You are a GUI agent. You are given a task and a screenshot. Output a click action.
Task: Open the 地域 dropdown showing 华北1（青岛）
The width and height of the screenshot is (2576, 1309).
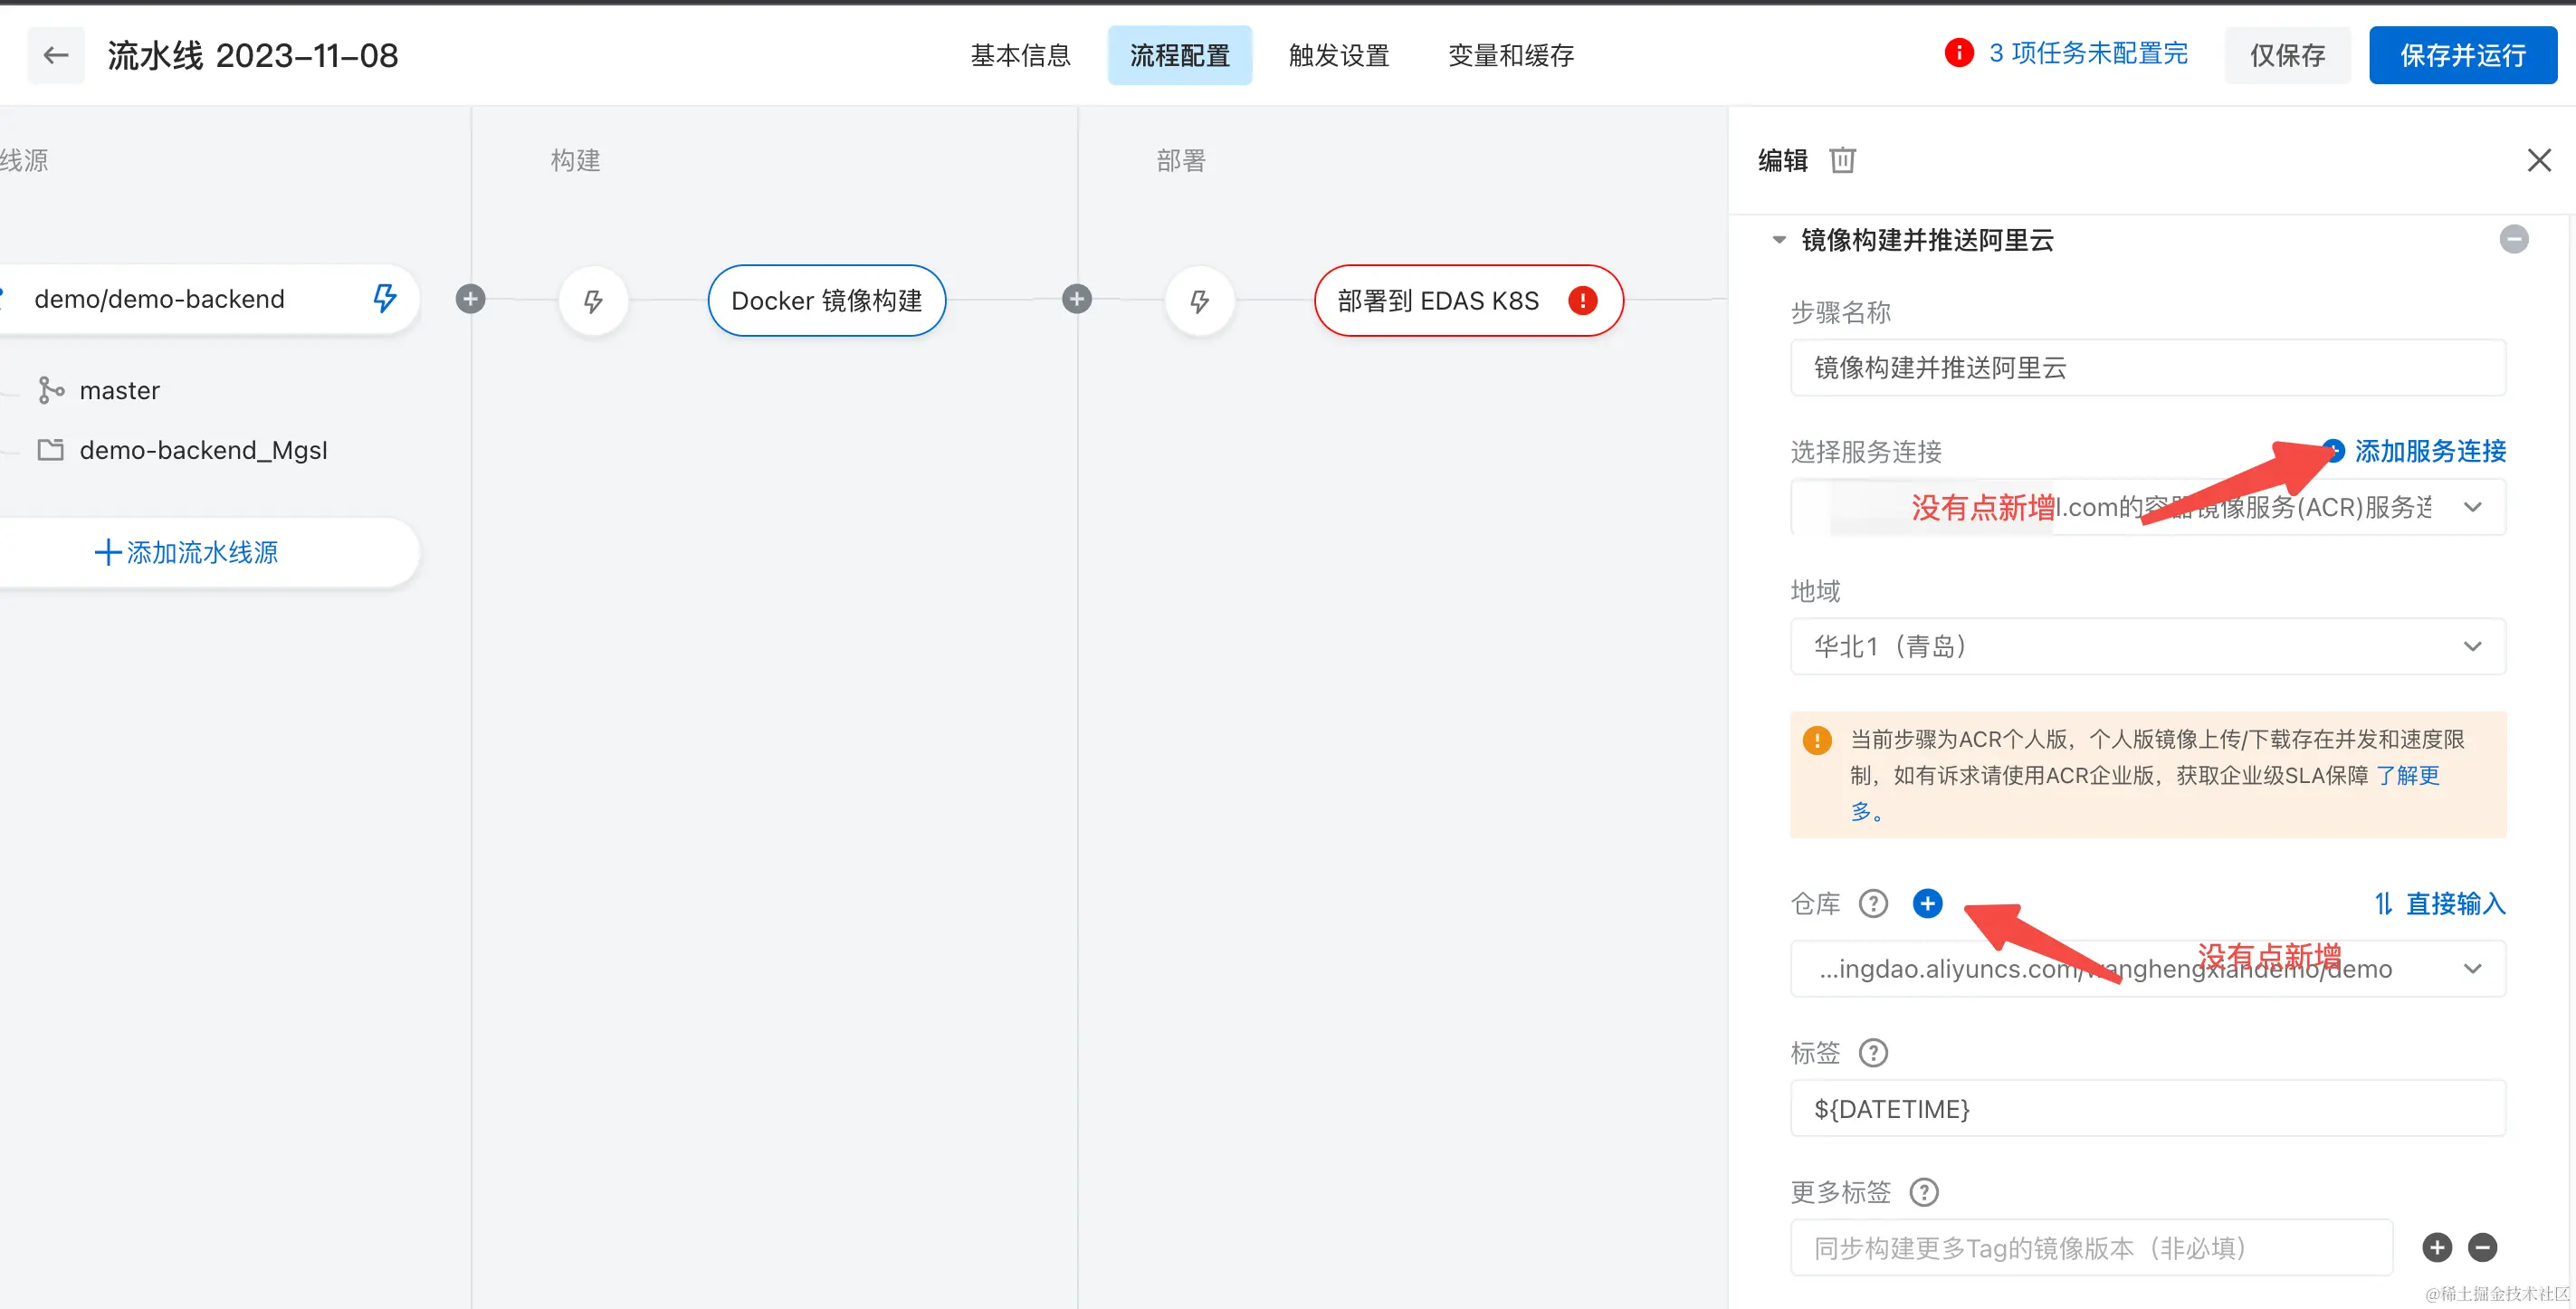pyautogui.click(x=2147, y=646)
